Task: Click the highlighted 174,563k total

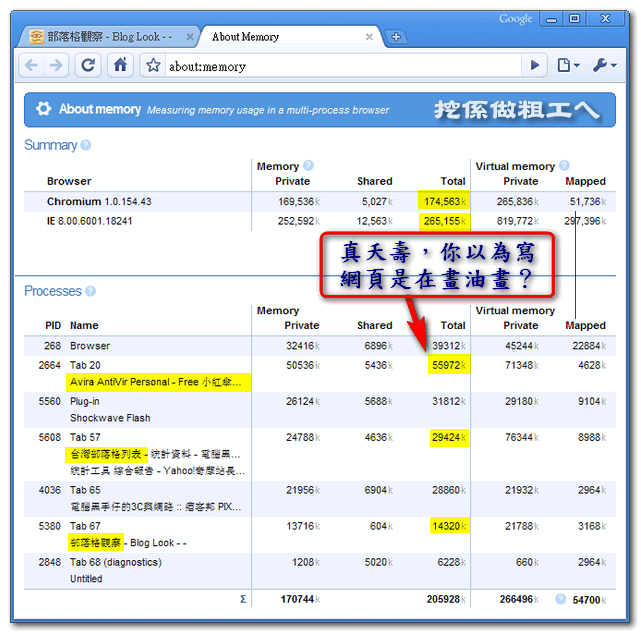Action: tap(444, 202)
